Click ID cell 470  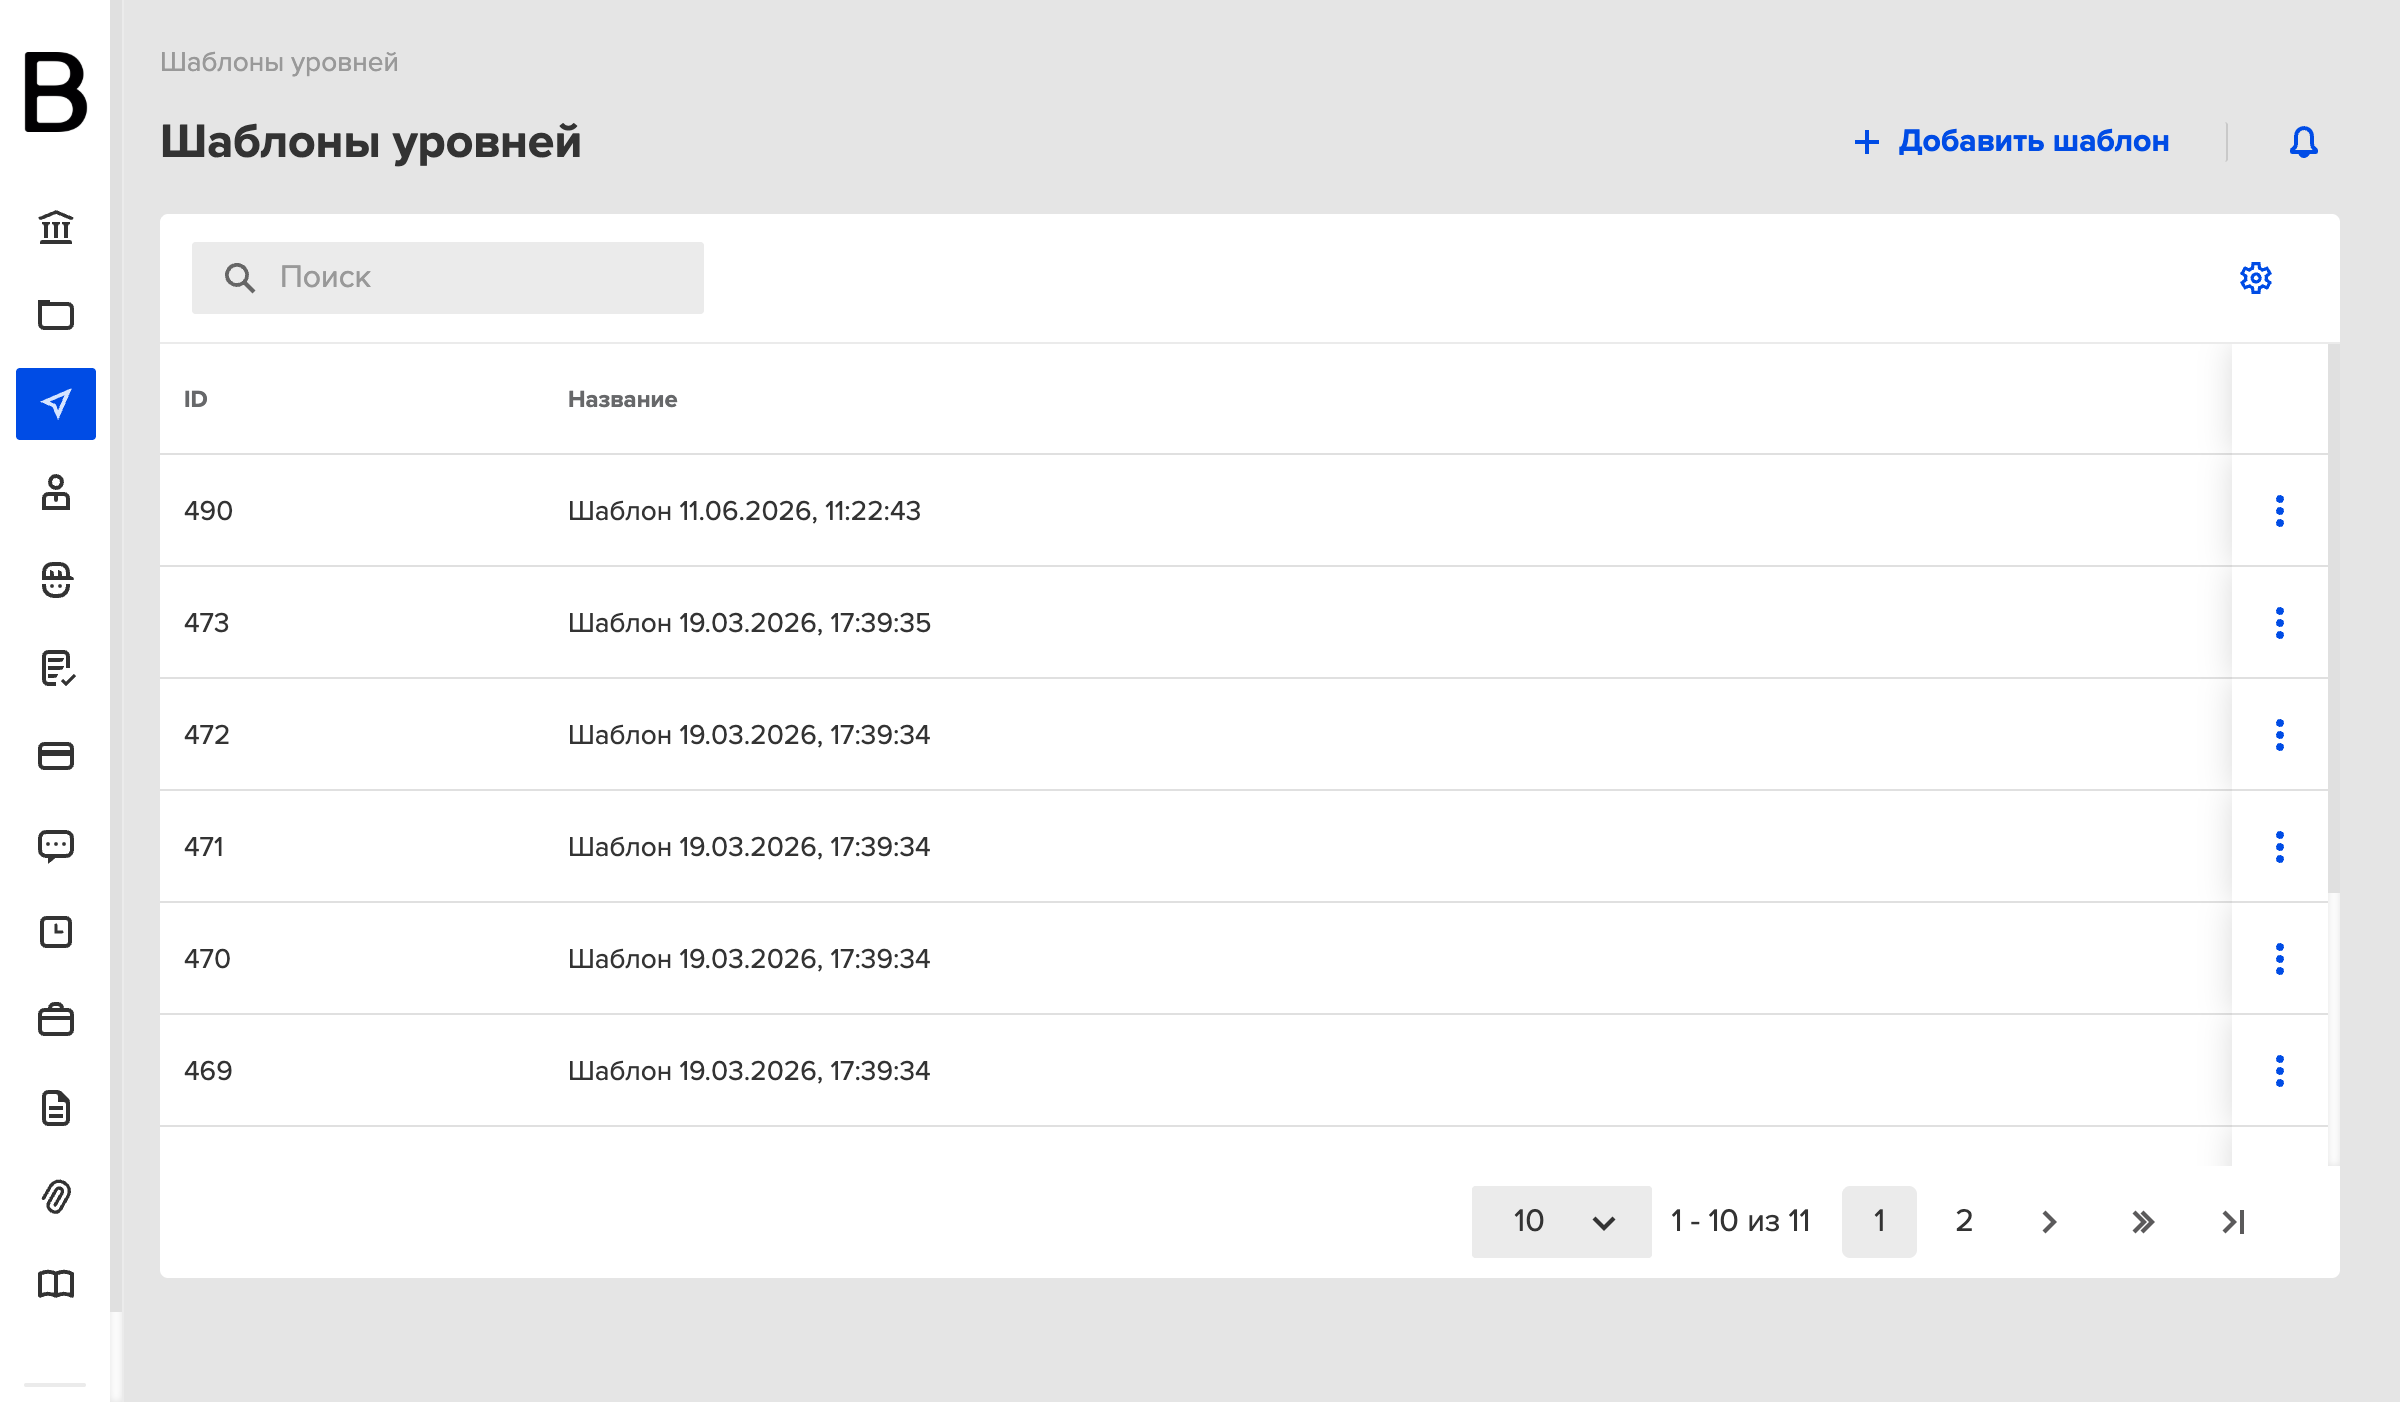coord(207,959)
